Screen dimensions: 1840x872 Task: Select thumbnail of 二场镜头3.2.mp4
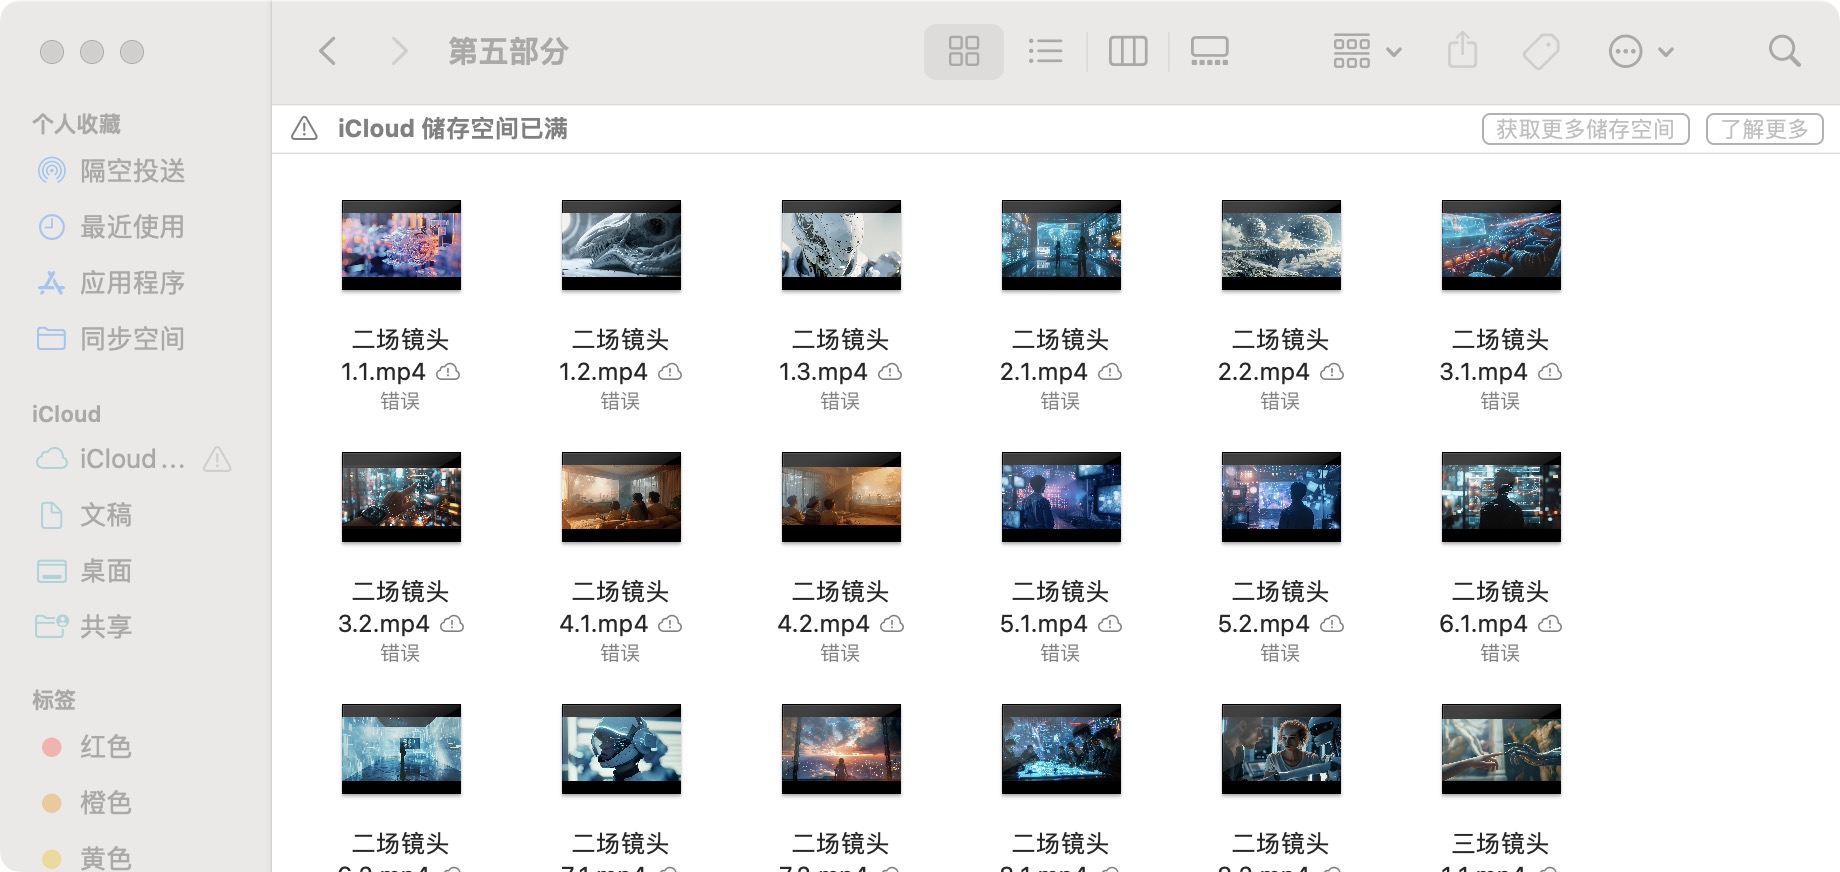click(401, 497)
